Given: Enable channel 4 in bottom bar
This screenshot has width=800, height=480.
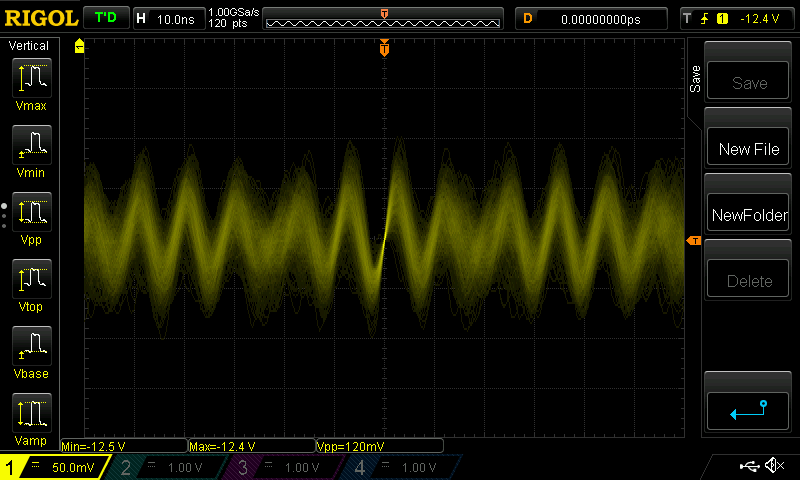Looking at the screenshot, I should point(398,467).
